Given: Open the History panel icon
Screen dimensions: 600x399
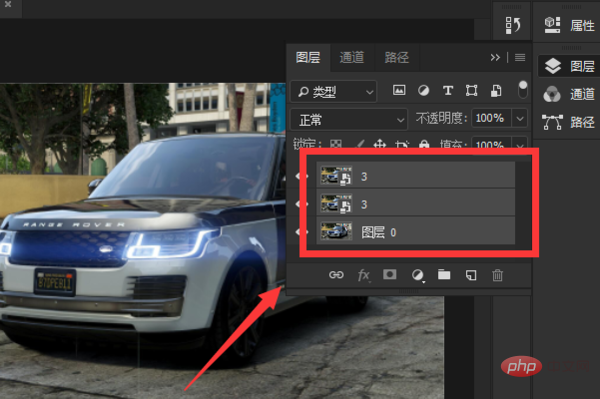Looking at the screenshot, I should [512, 25].
